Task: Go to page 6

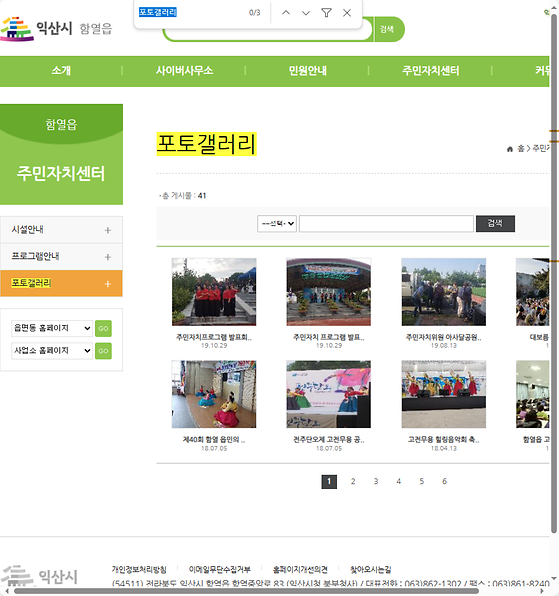Action: coord(444,482)
